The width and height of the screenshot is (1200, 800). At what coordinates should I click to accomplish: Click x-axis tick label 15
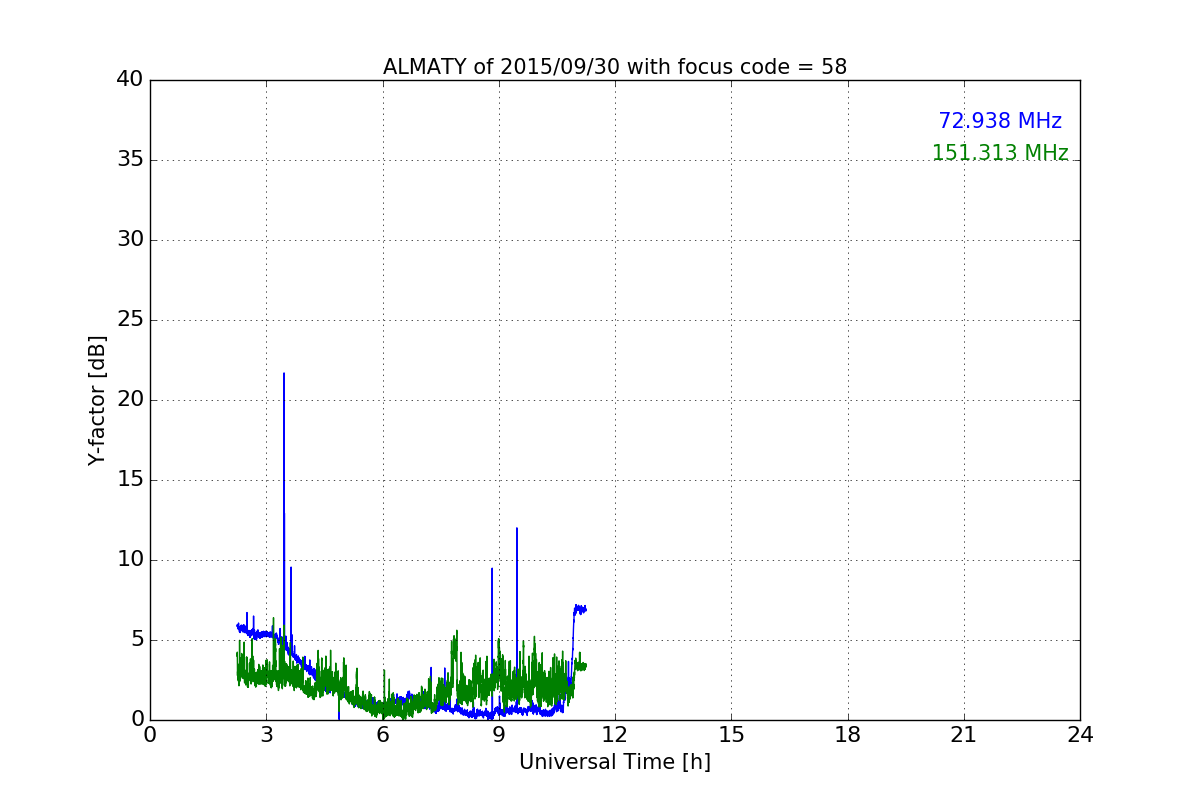pos(732,735)
